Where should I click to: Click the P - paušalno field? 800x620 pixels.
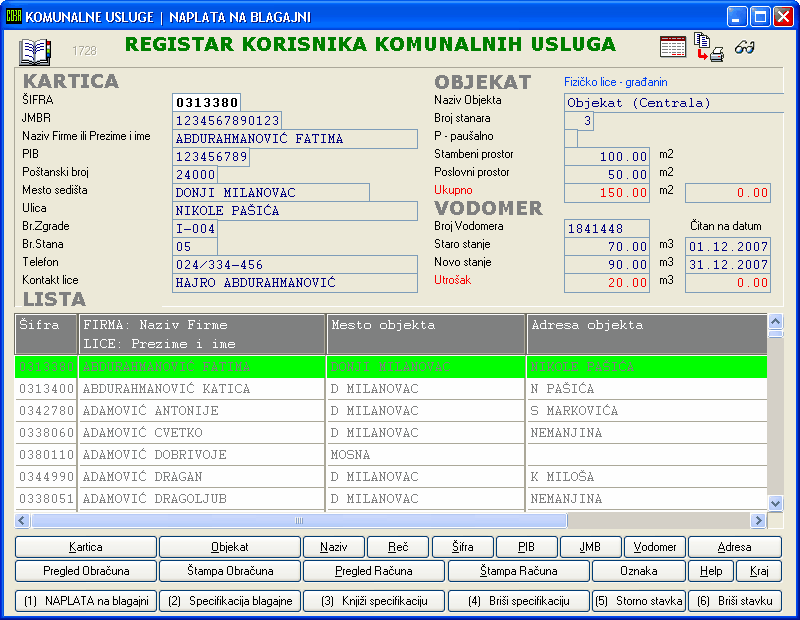[571, 139]
